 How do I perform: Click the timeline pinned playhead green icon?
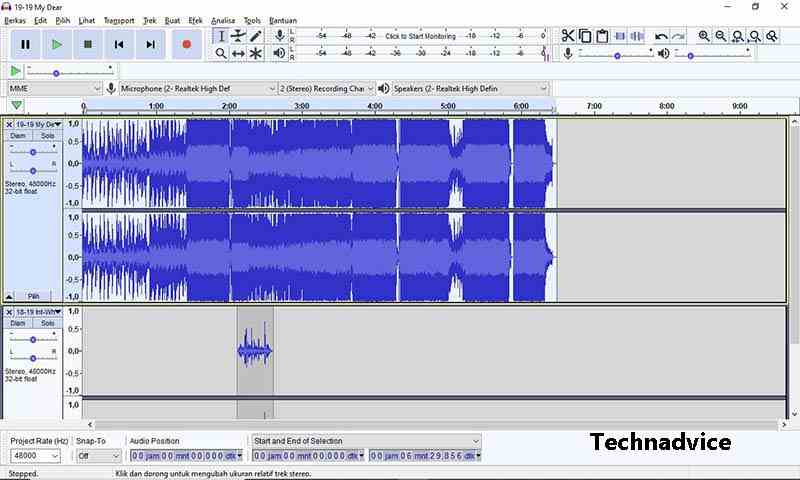click(x=16, y=105)
